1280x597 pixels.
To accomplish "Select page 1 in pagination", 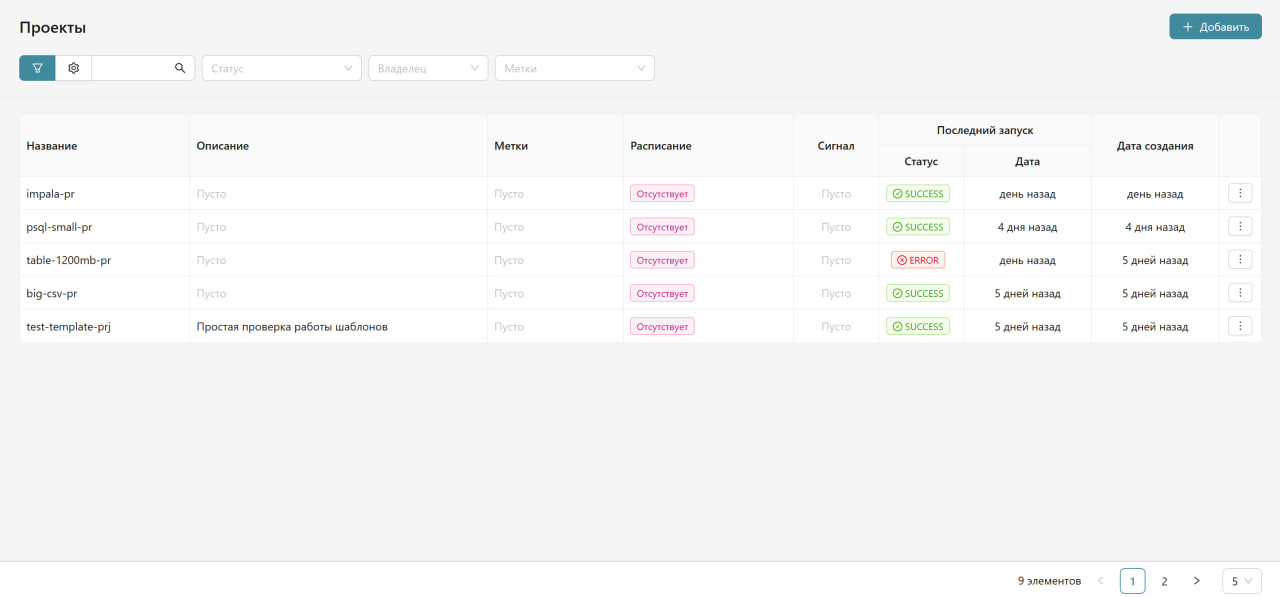I will 1133,581.
